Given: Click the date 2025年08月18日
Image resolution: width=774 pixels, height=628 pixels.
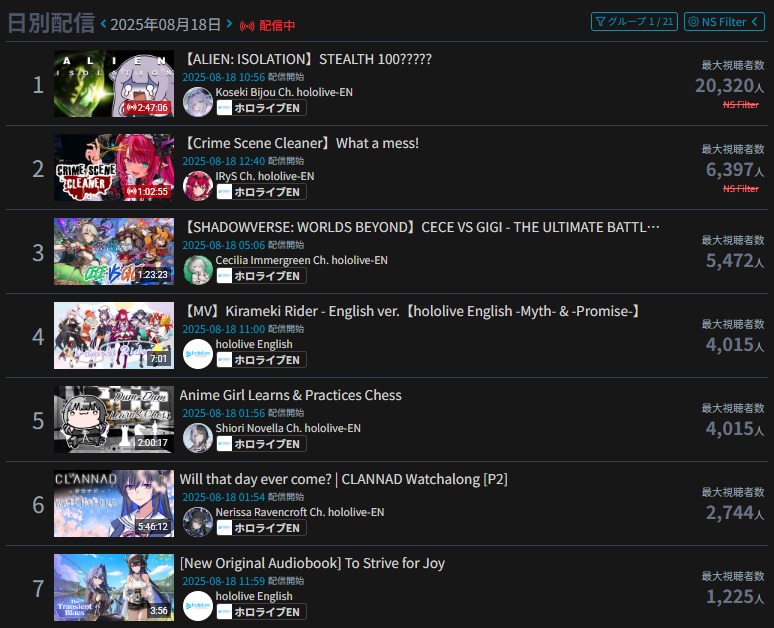Looking at the screenshot, I should coord(165,24).
